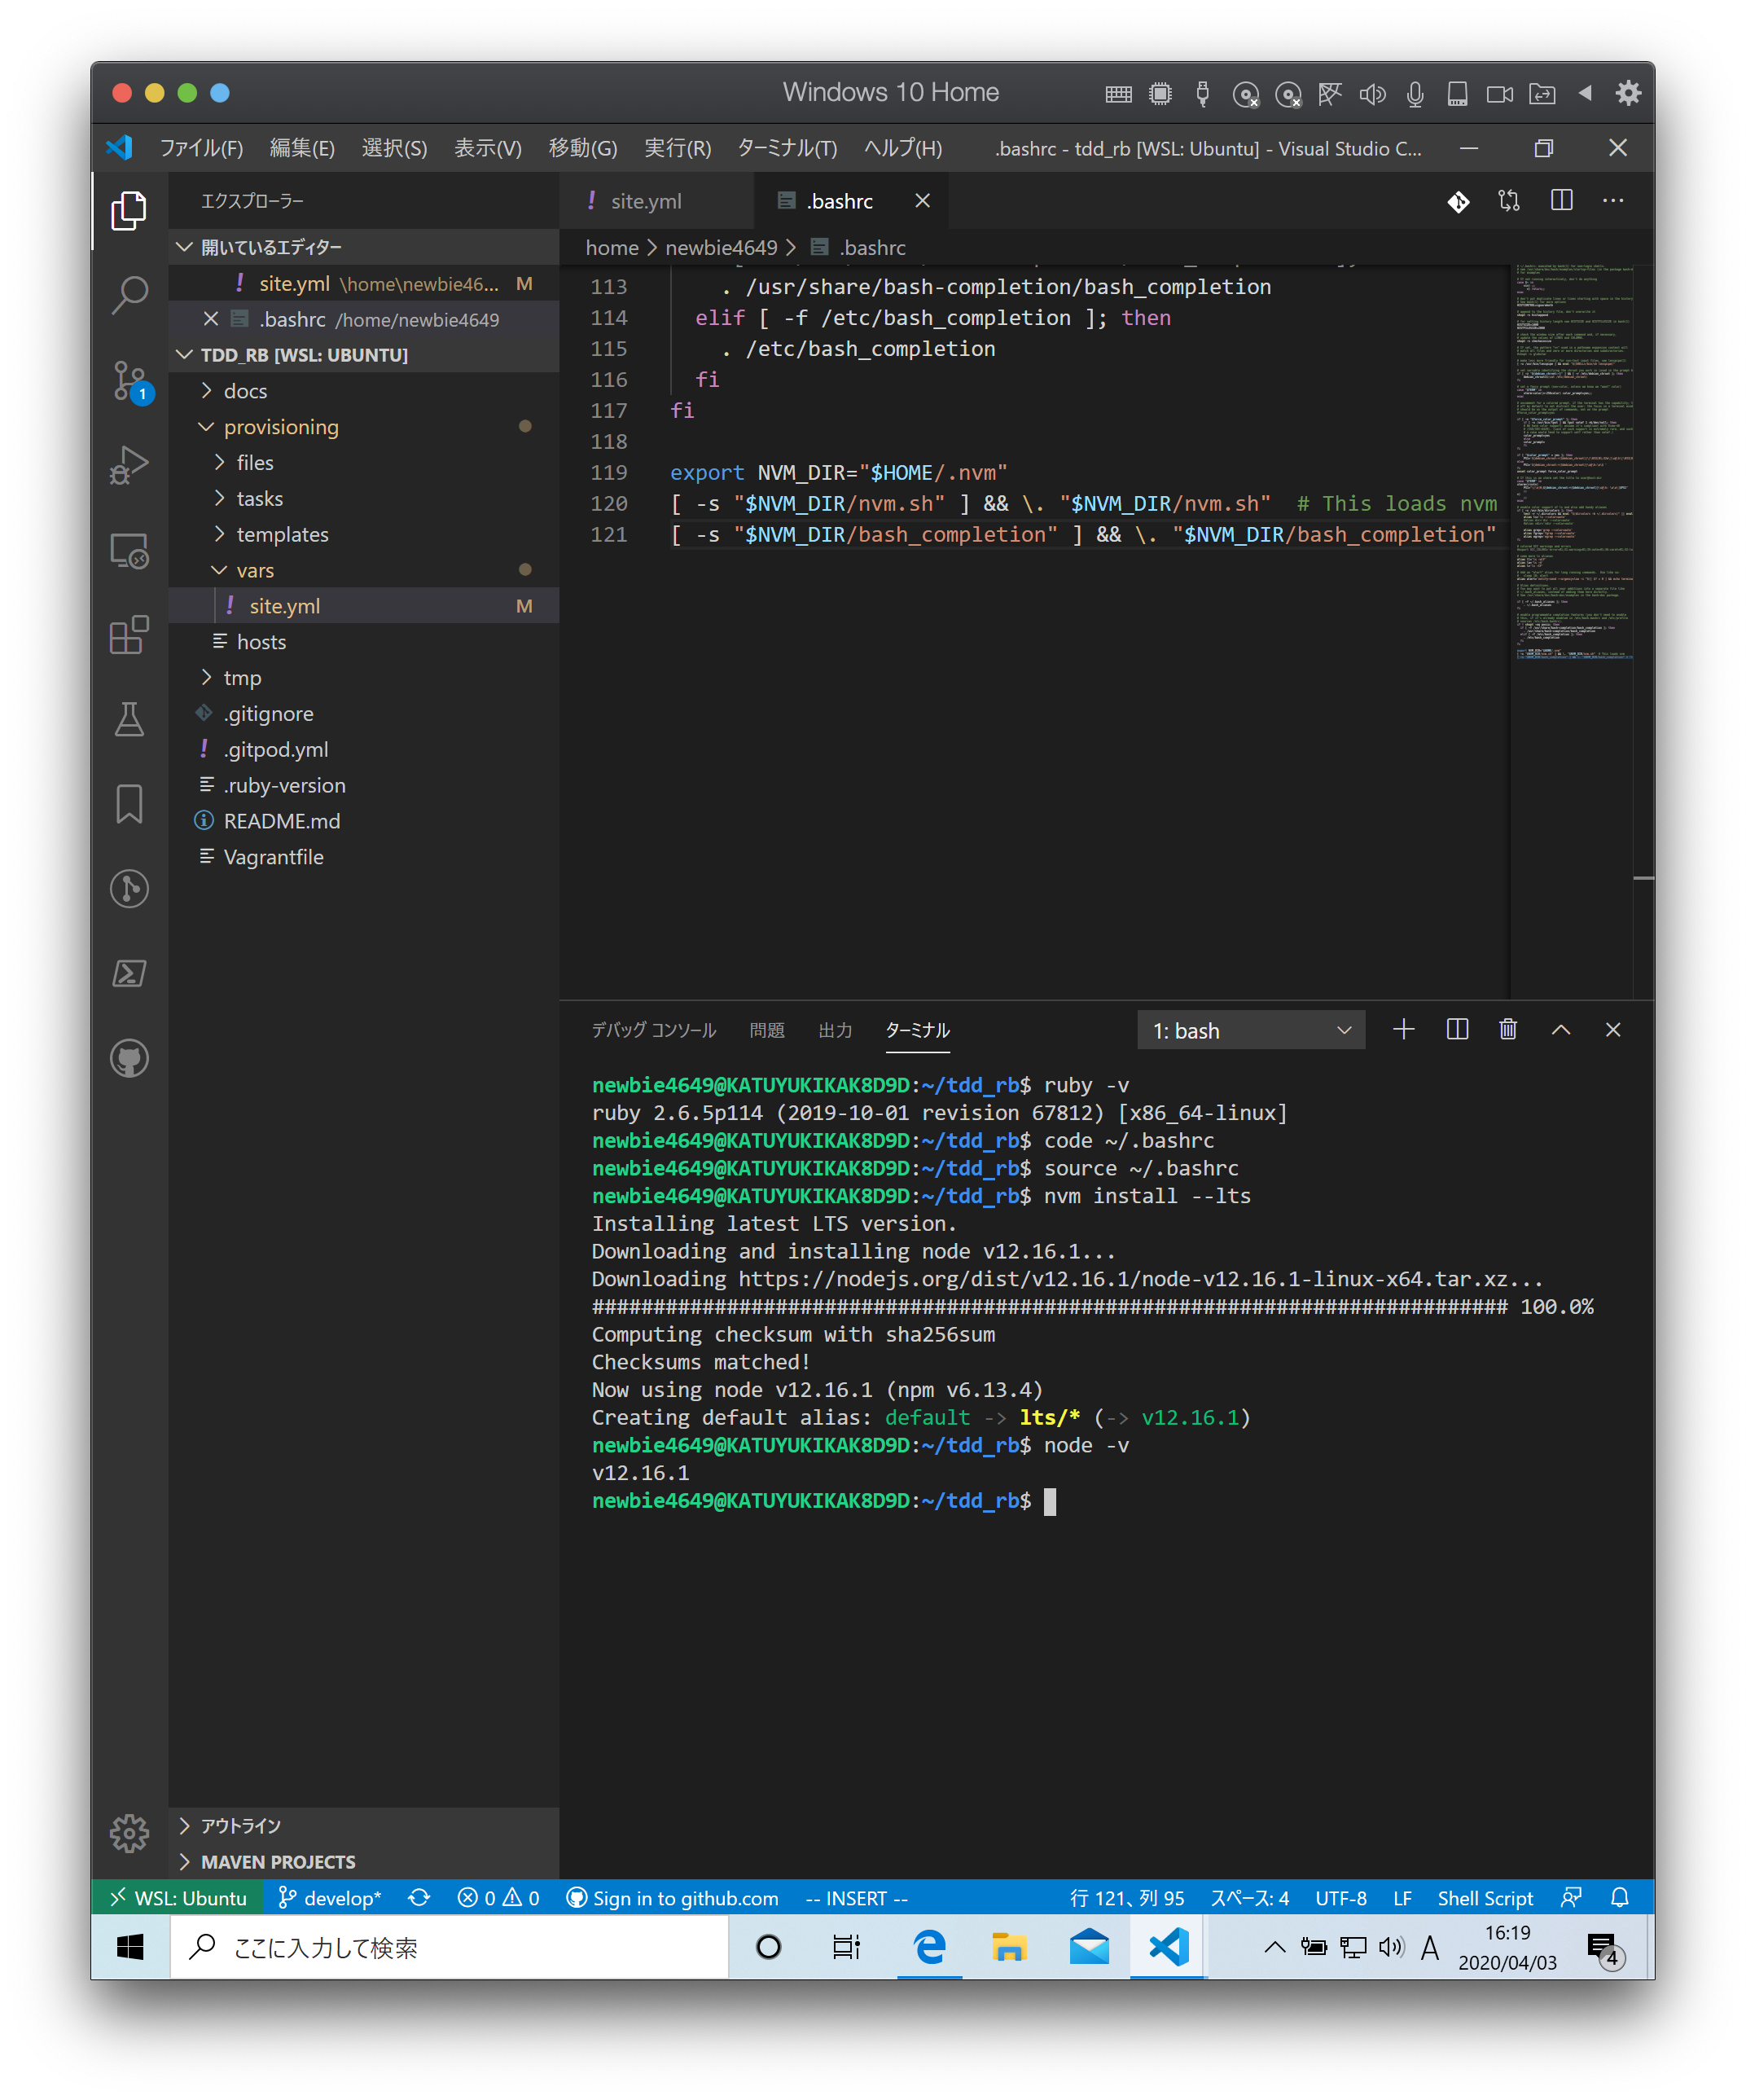Screen dimensions: 1746x2100
Task: Expand the MAVEN PROJECTS section
Action: [278, 1861]
